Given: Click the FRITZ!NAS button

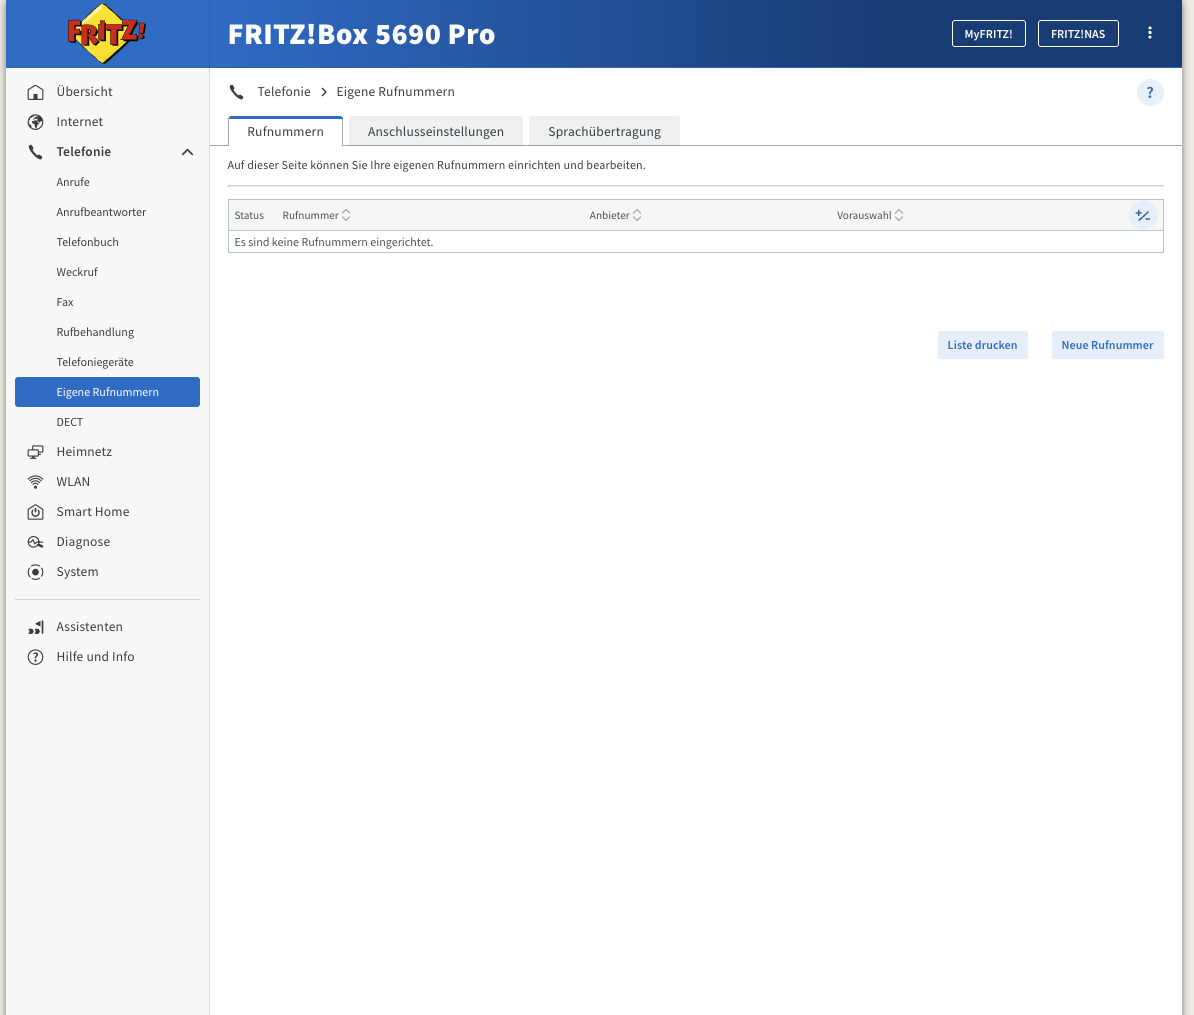Looking at the screenshot, I should coord(1077,34).
